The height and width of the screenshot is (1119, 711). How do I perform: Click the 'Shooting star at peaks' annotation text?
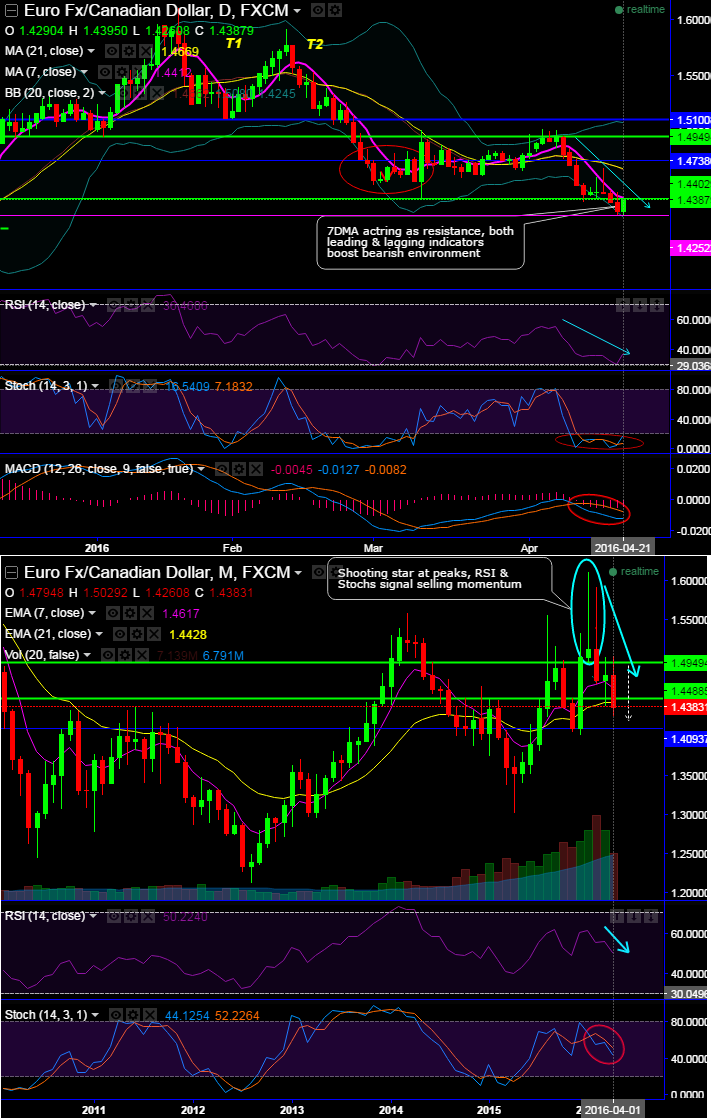[x=430, y=578]
